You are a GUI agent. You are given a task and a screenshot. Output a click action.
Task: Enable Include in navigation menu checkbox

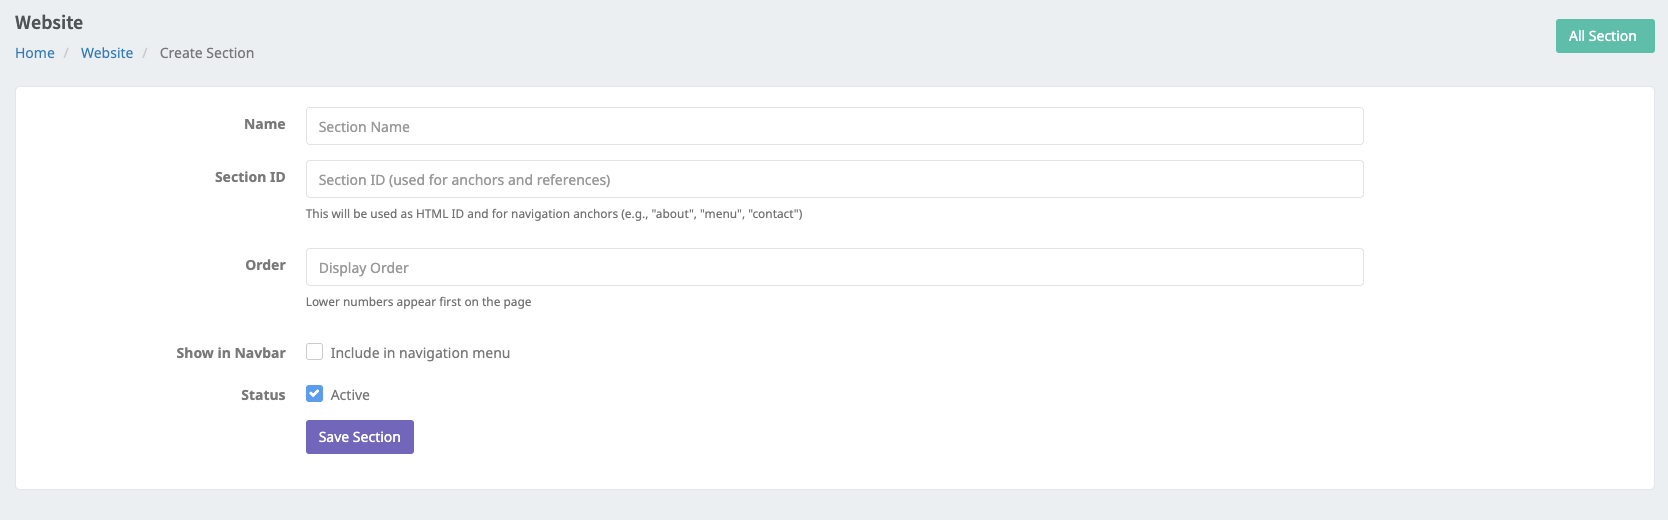click(x=314, y=352)
